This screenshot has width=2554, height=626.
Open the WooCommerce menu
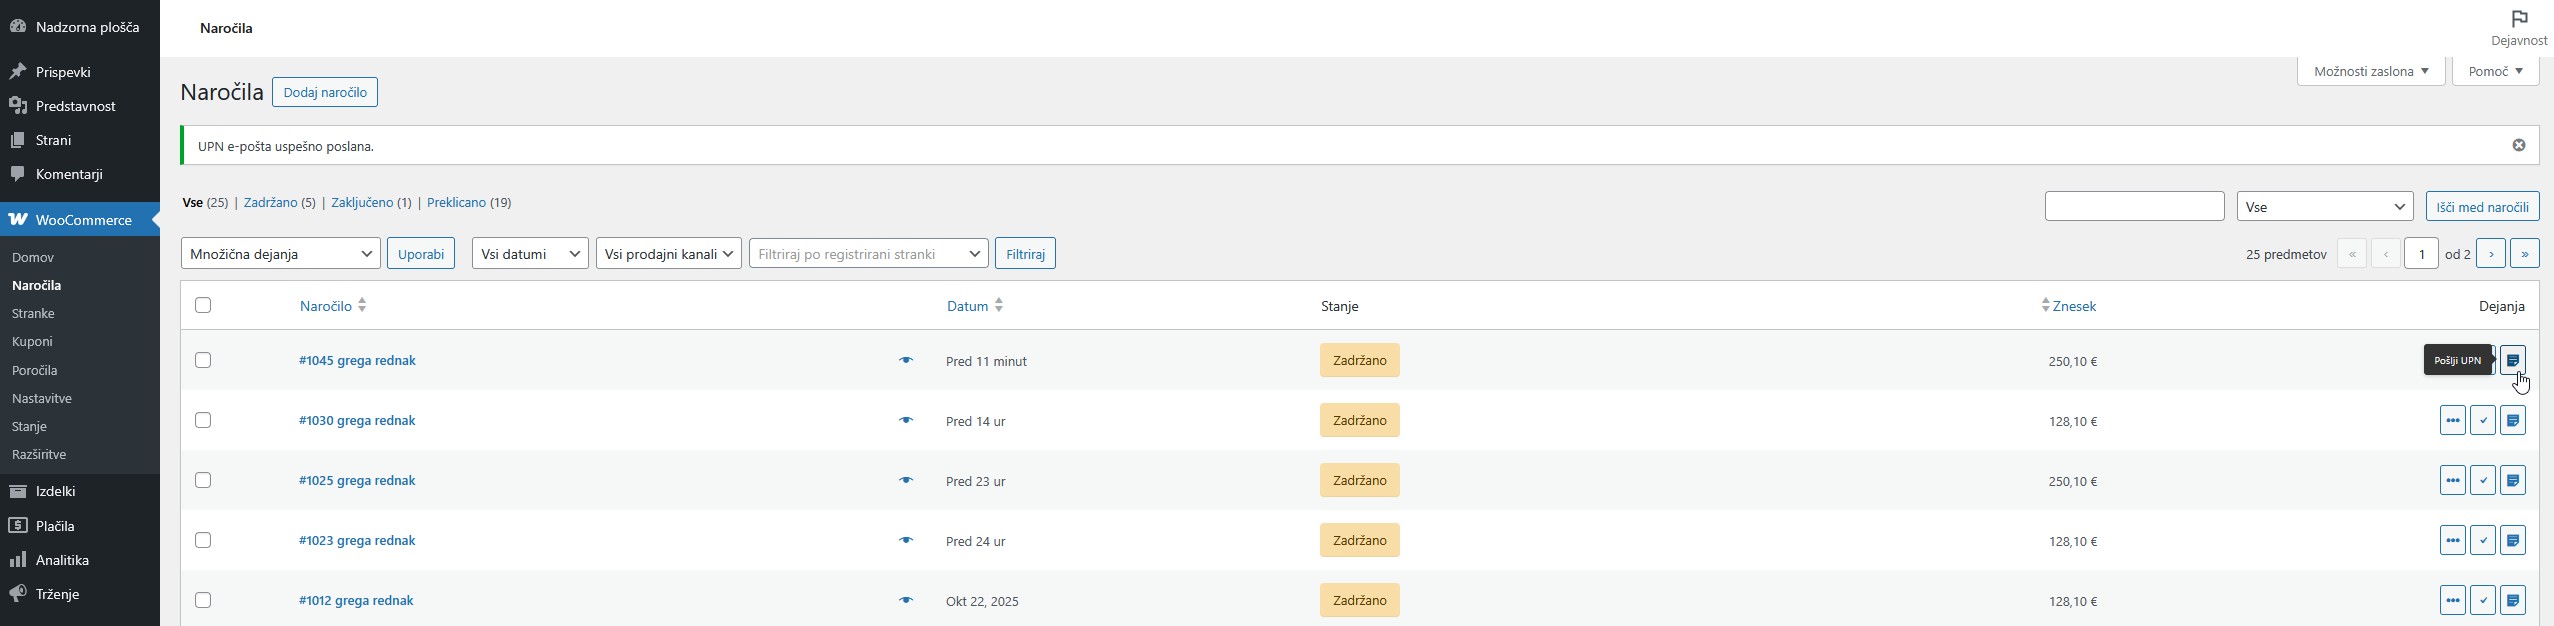point(80,220)
